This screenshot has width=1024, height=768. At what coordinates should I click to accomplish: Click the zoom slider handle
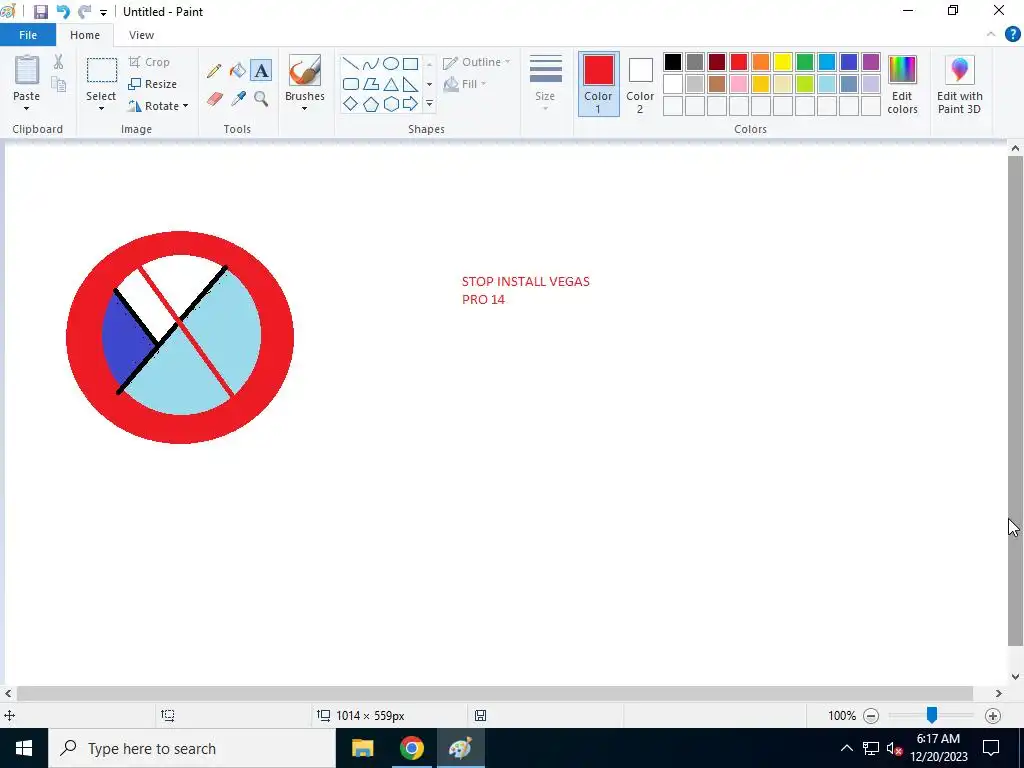(x=932, y=715)
